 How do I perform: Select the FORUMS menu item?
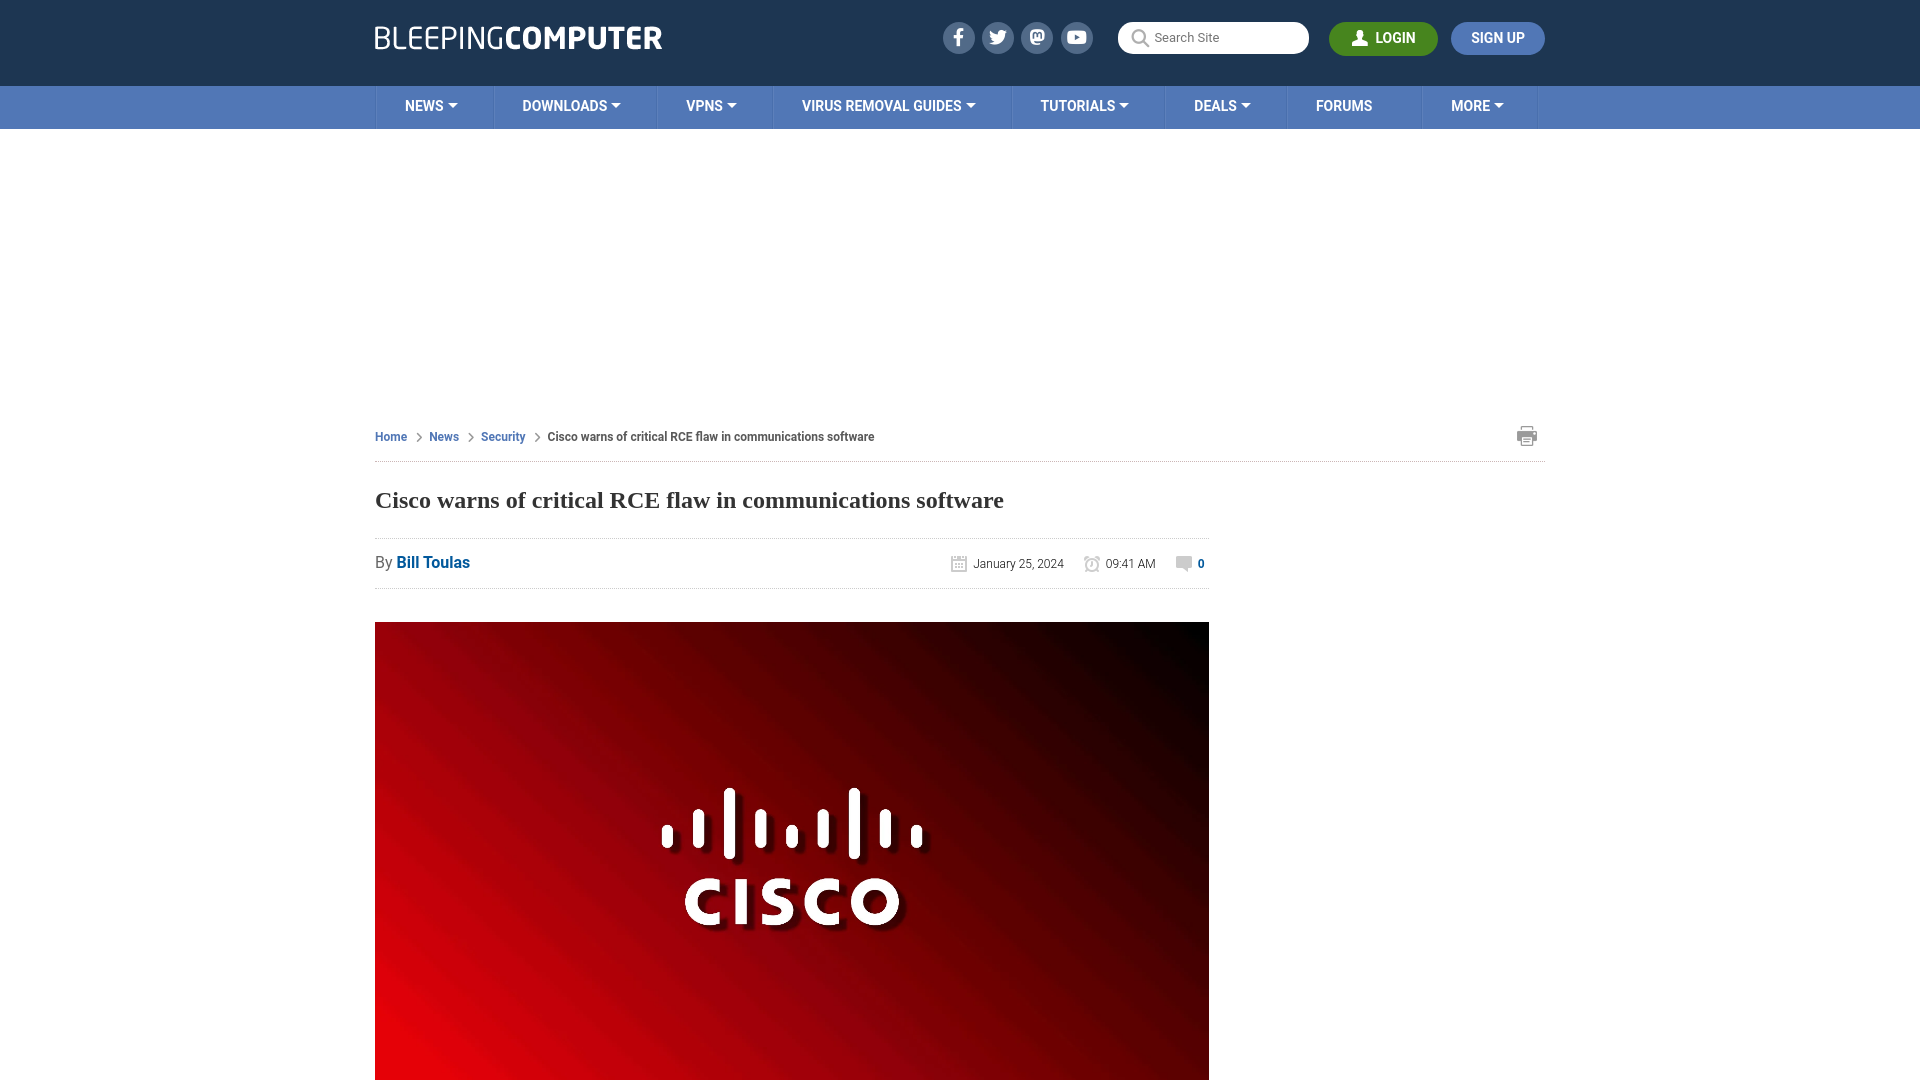(1344, 105)
